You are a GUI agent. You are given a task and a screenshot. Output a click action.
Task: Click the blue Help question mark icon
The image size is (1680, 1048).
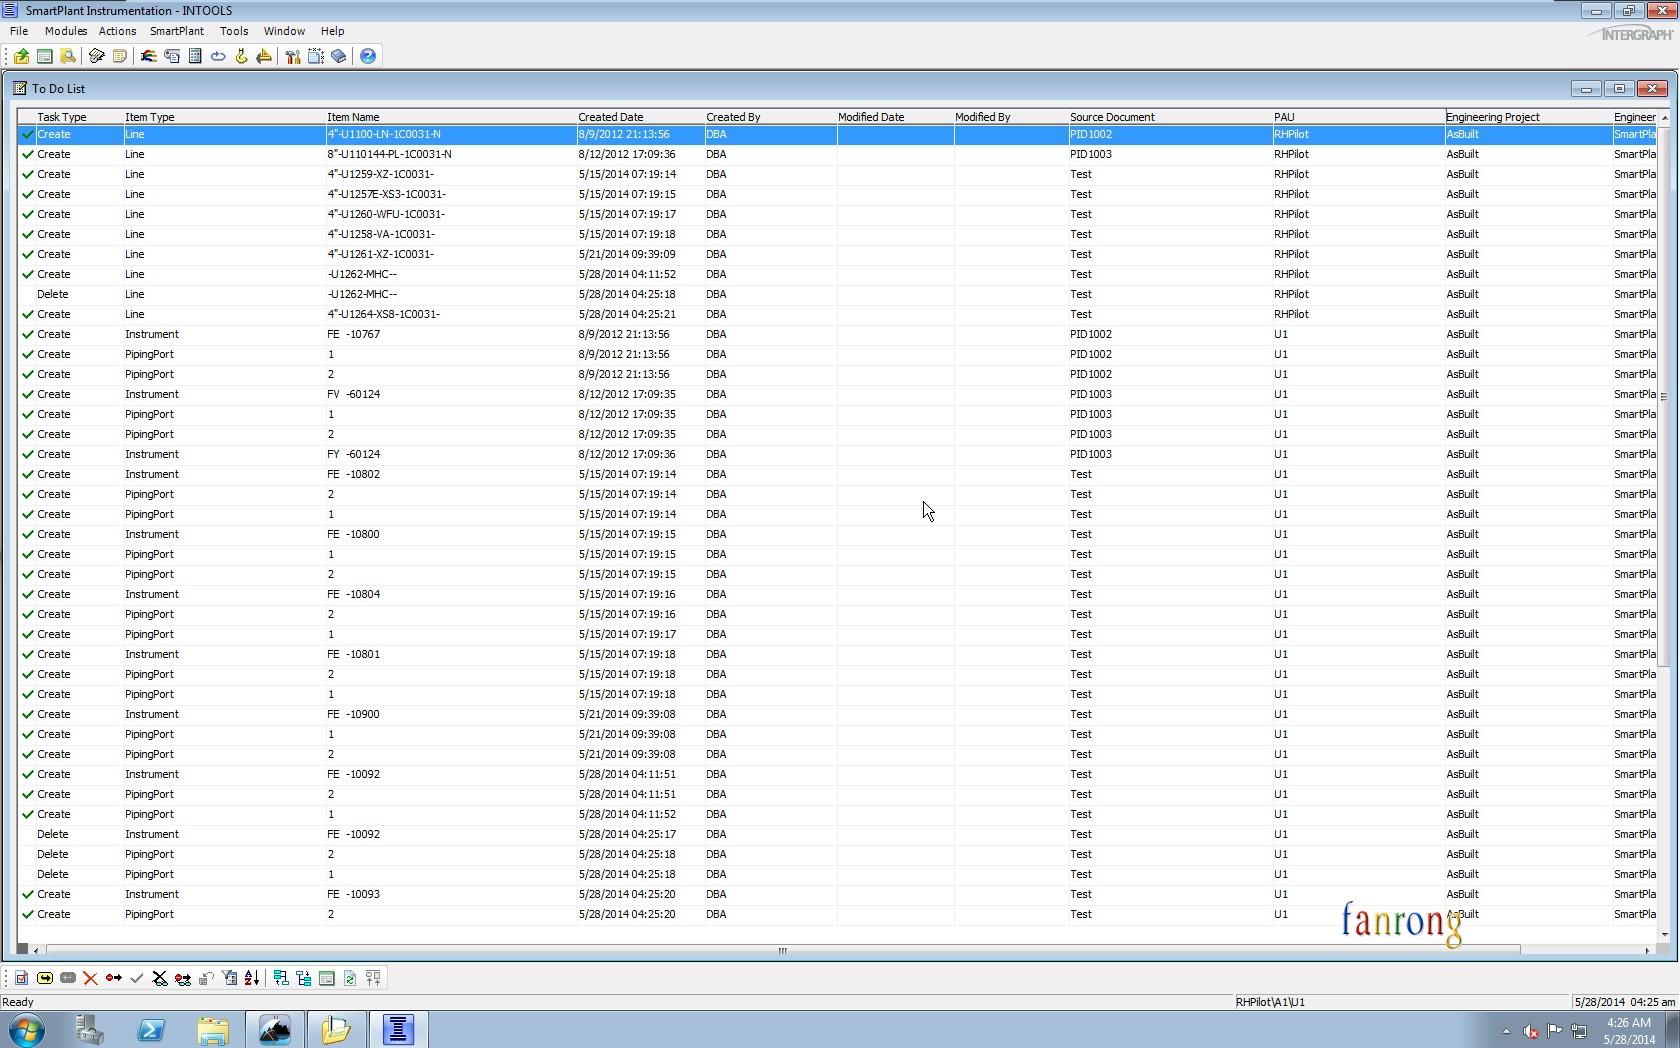tap(368, 56)
